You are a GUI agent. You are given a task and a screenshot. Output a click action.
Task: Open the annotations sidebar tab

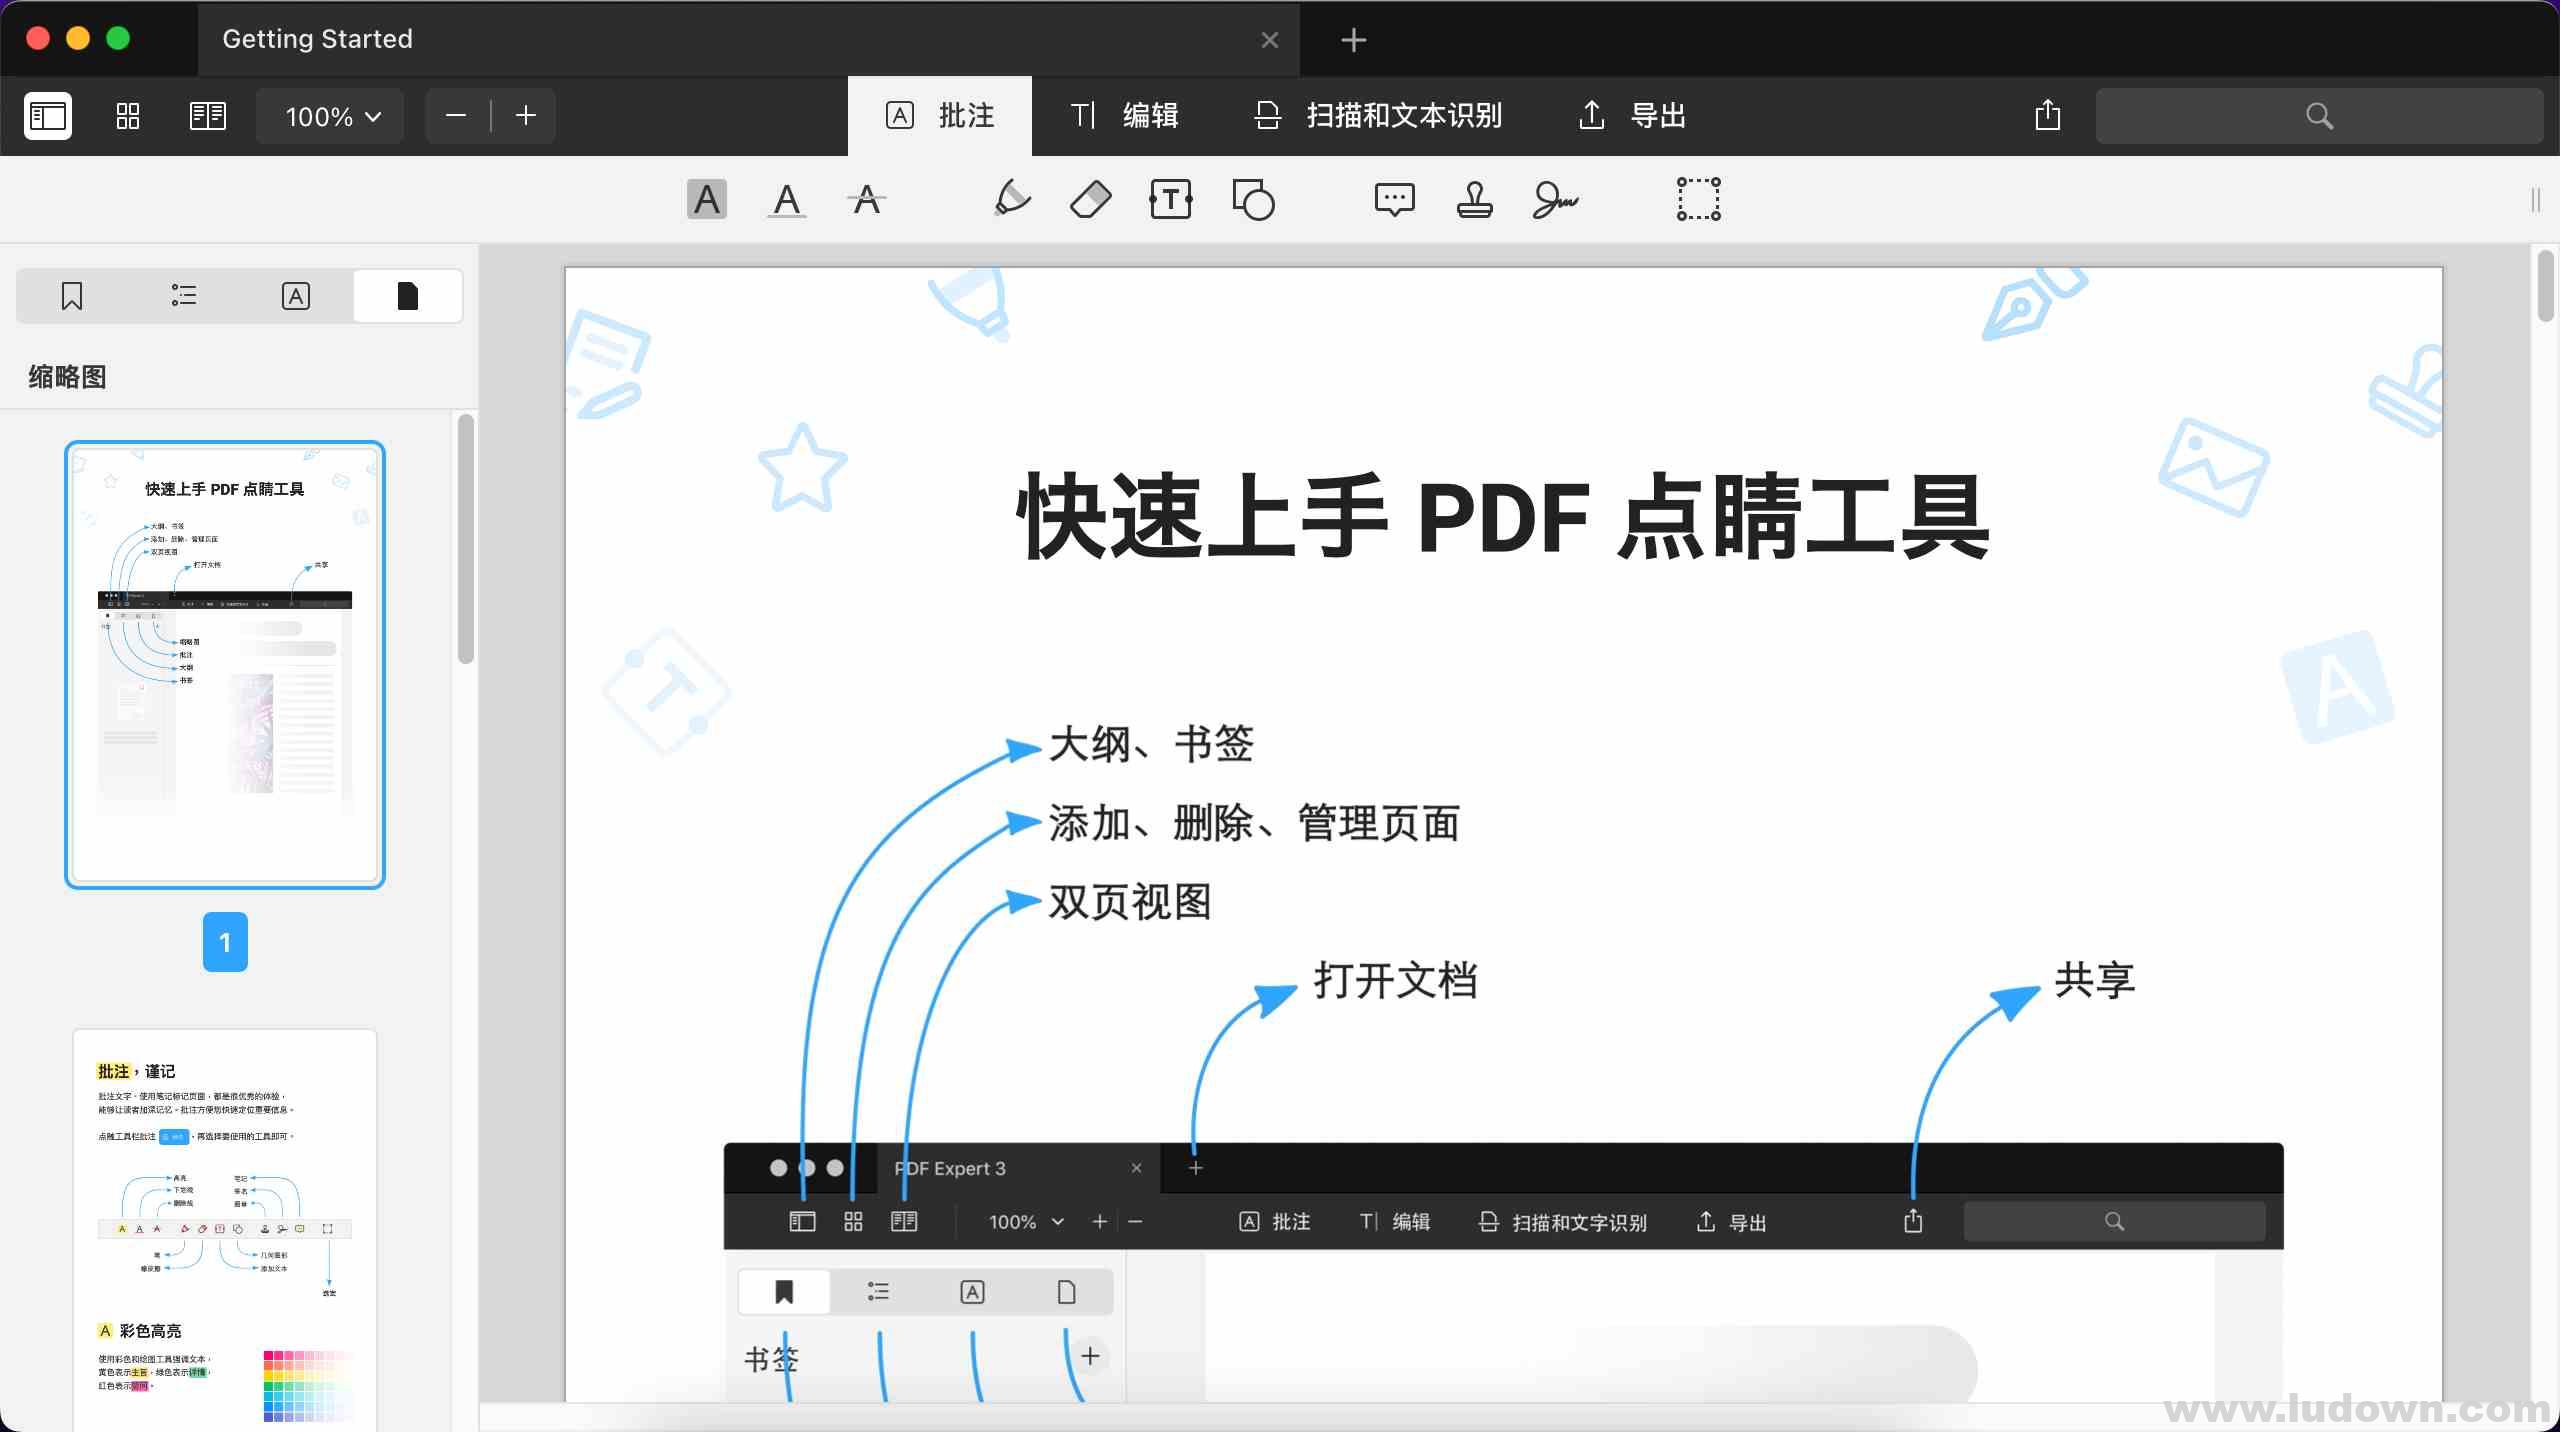tap(296, 296)
